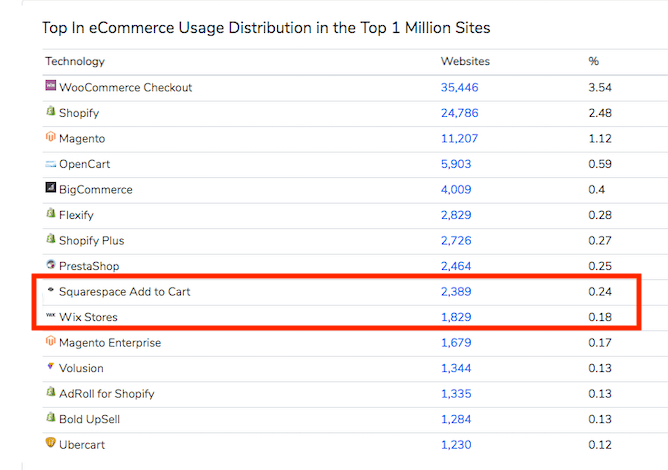Open the 11,207 websites link

click(x=459, y=138)
